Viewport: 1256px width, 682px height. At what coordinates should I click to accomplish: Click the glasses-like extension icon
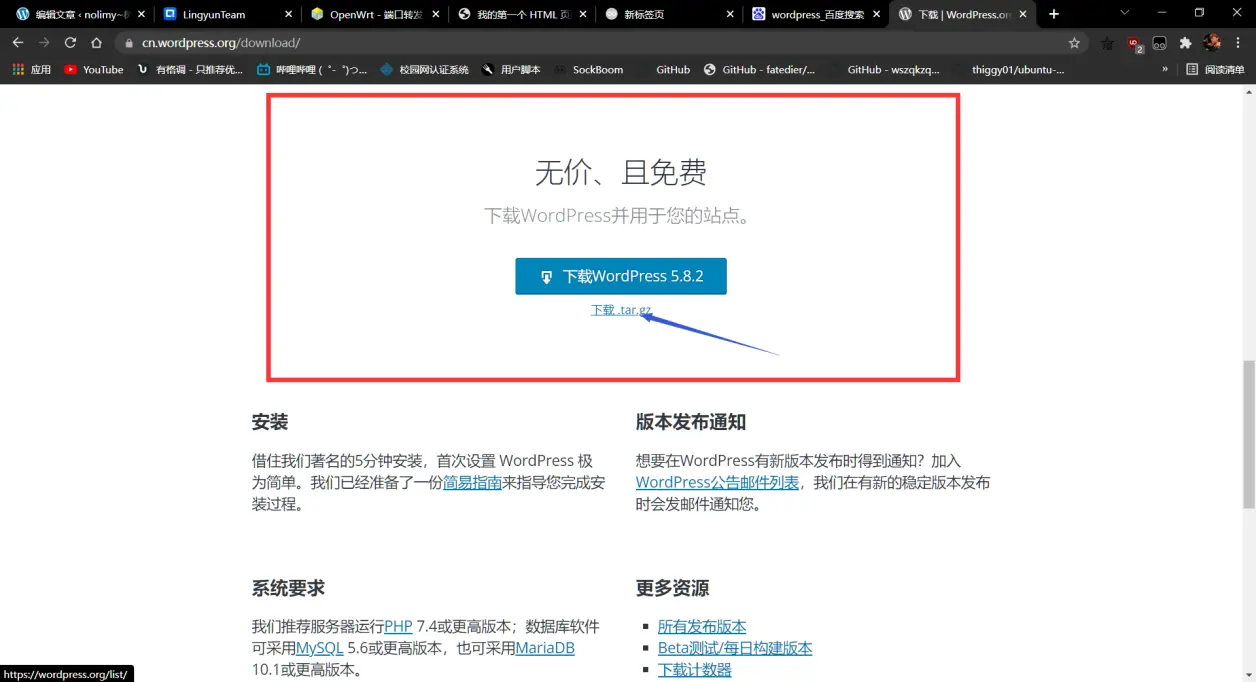1160,43
